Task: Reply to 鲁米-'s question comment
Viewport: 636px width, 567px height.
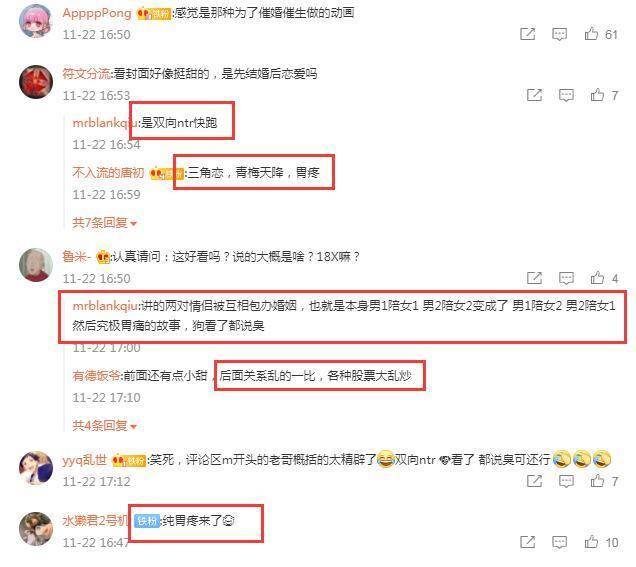Action: pyautogui.click(x=566, y=278)
